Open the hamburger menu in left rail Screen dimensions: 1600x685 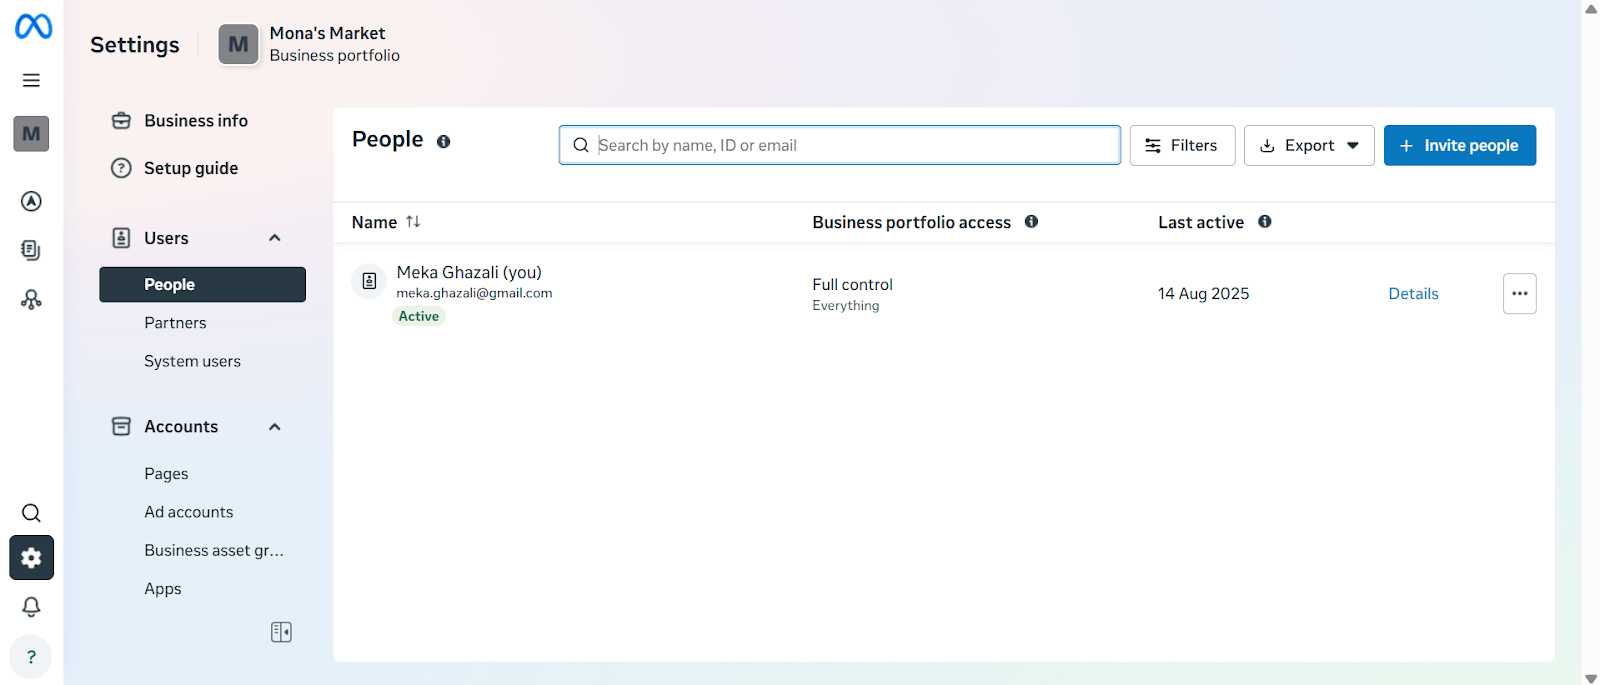32,80
